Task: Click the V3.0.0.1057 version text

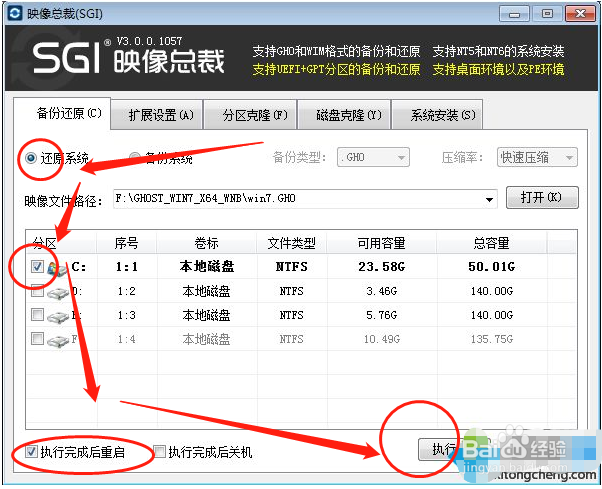Action: coord(149,41)
